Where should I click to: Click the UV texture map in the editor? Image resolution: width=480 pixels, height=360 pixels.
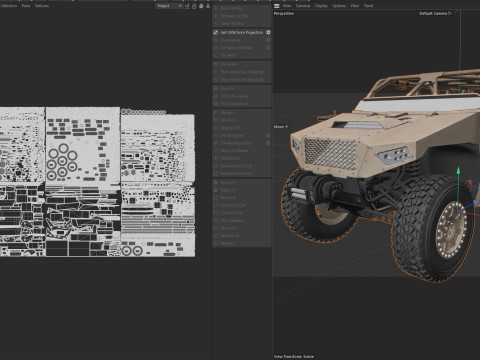pyautogui.click(x=97, y=182)
